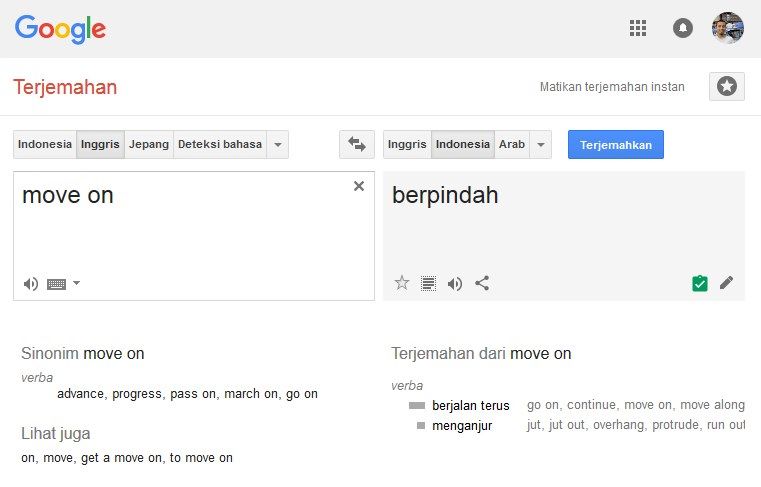Click the account profile picture

[728, 28]
